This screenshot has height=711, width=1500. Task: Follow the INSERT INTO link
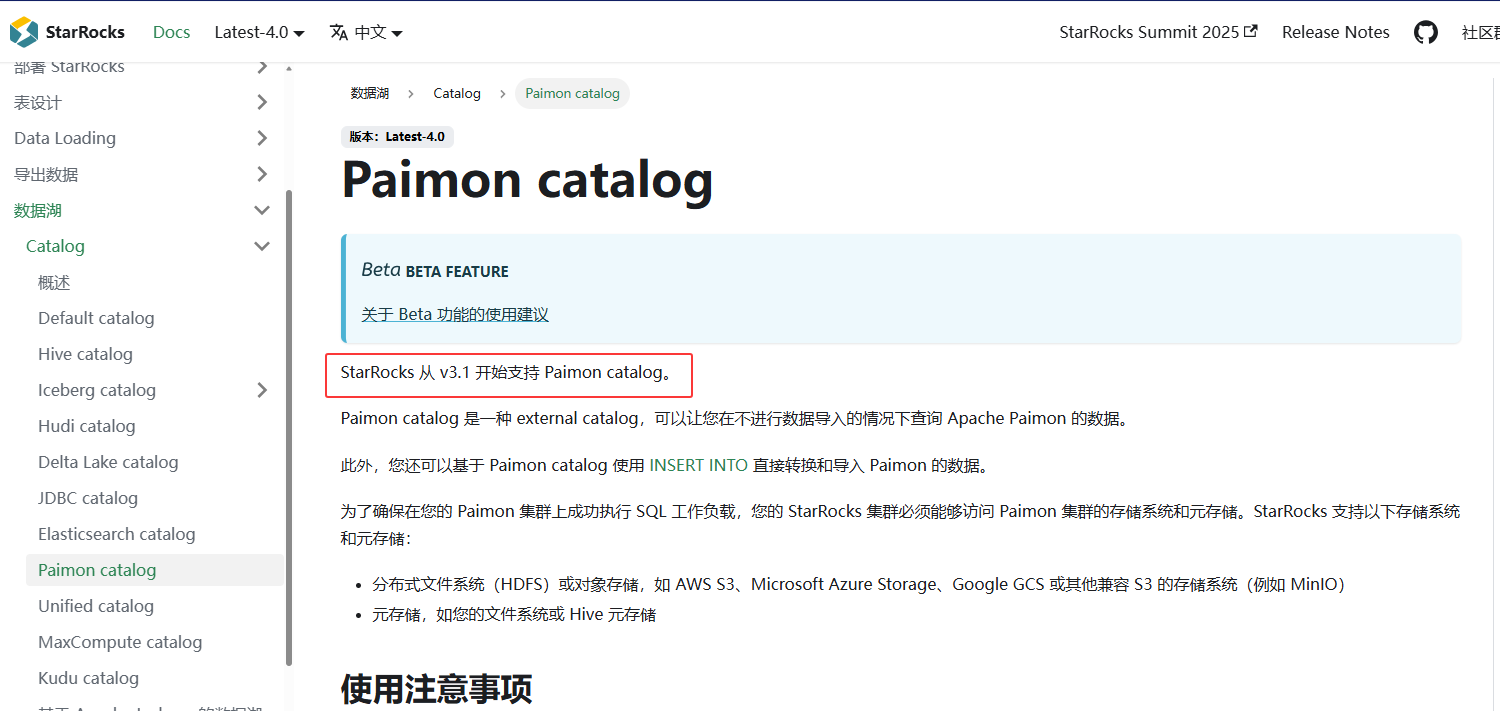click(x=698, y=465)
